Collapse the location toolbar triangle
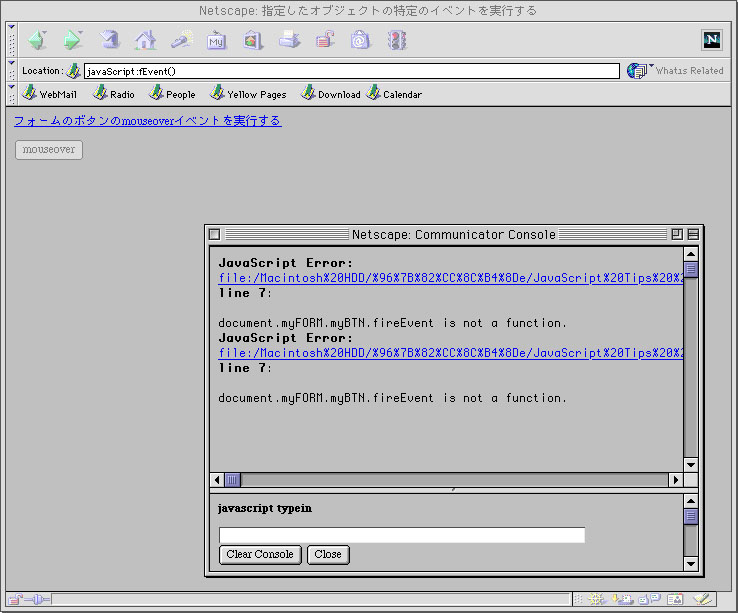738x613 pixels. pos(12,63)
